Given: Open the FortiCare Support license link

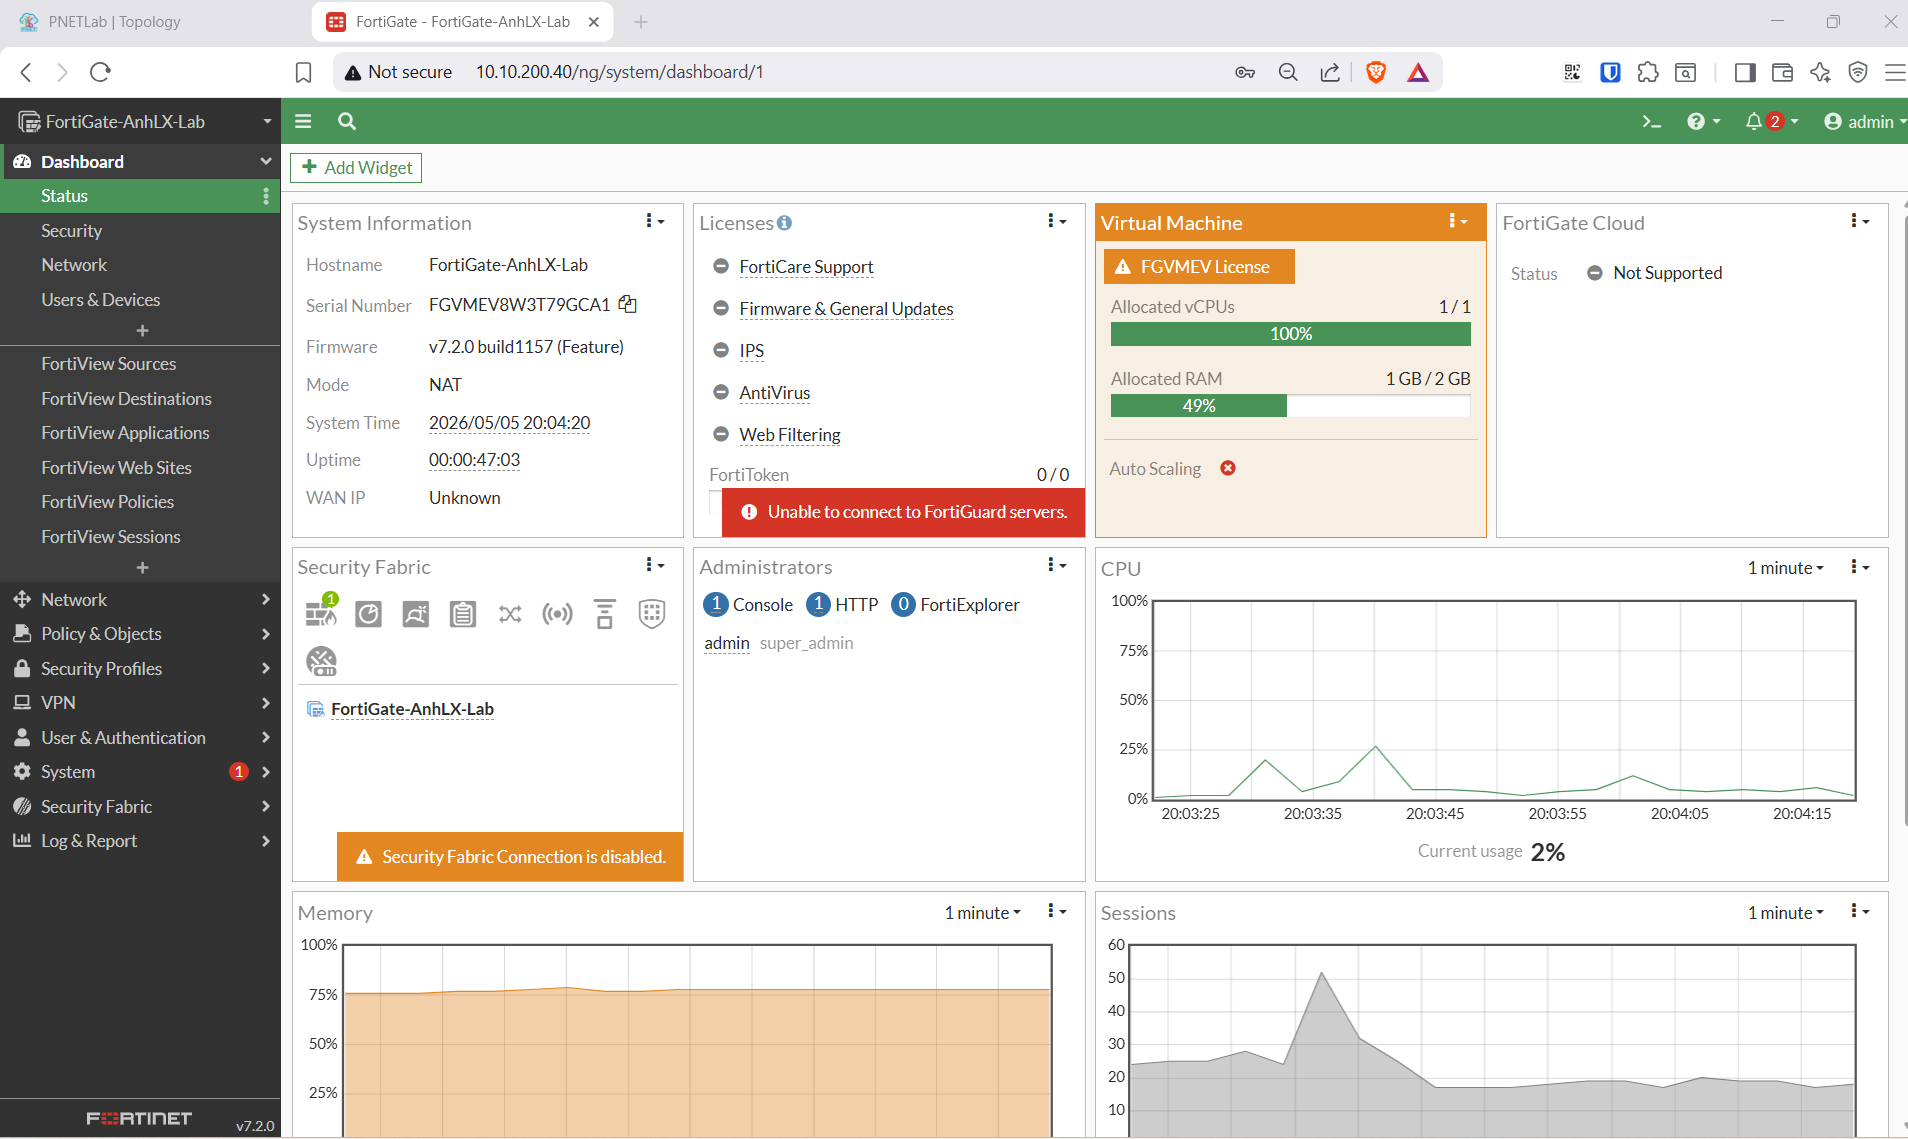Looking at the screenshot, I should pos(806,267).
